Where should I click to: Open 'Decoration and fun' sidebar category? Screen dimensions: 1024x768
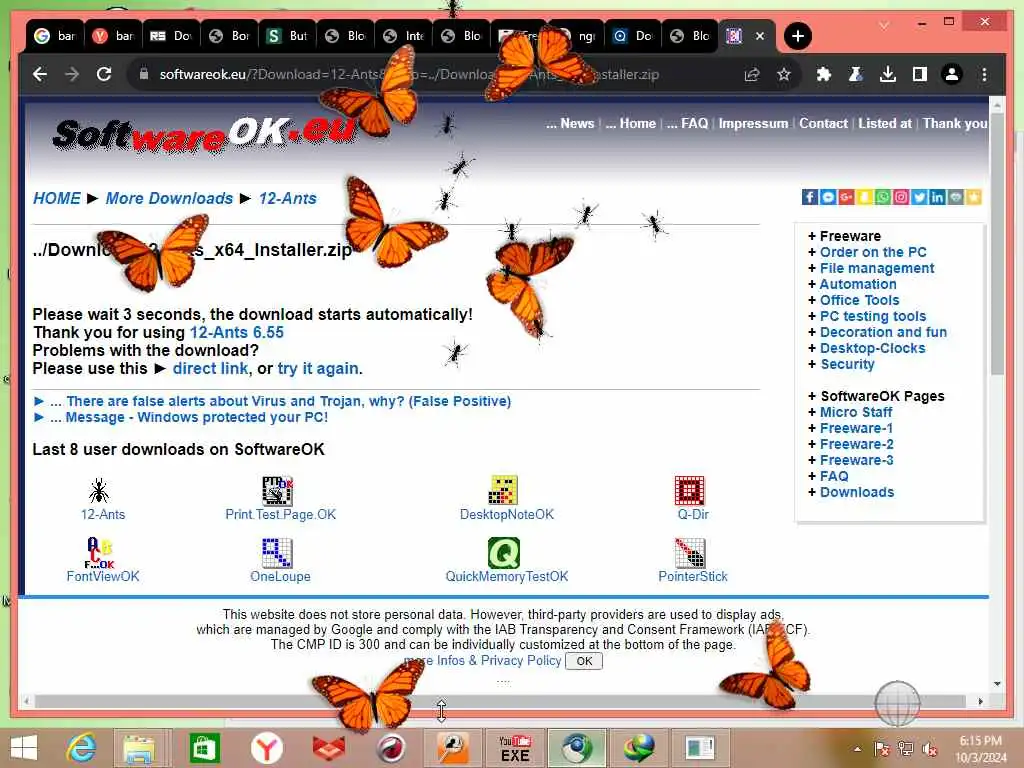coord(883,332)
